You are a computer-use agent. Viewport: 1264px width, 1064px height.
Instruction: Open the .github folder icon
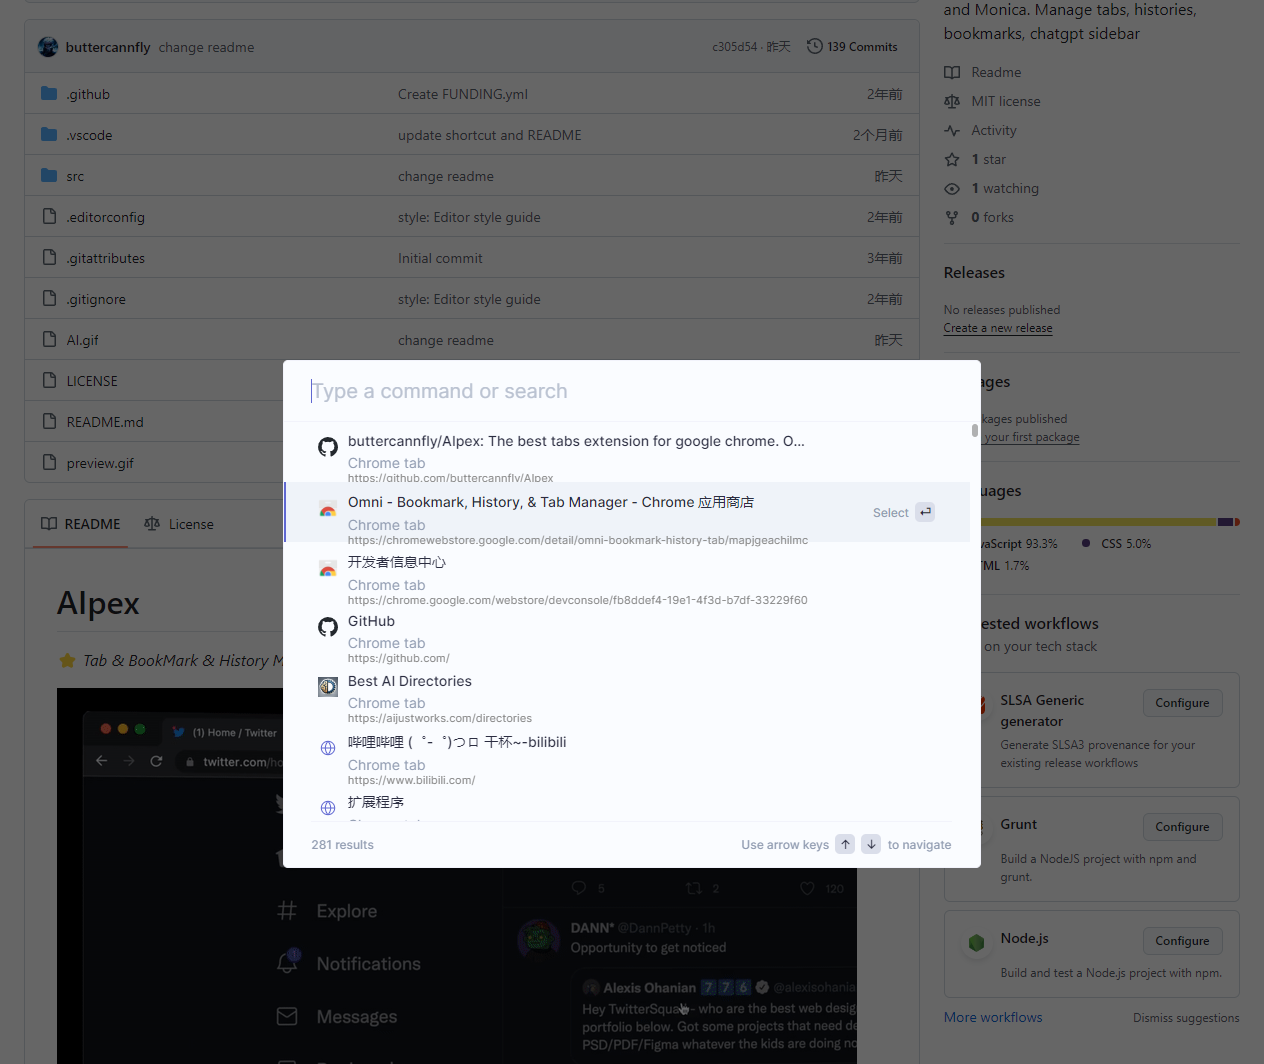click(49, 94)
